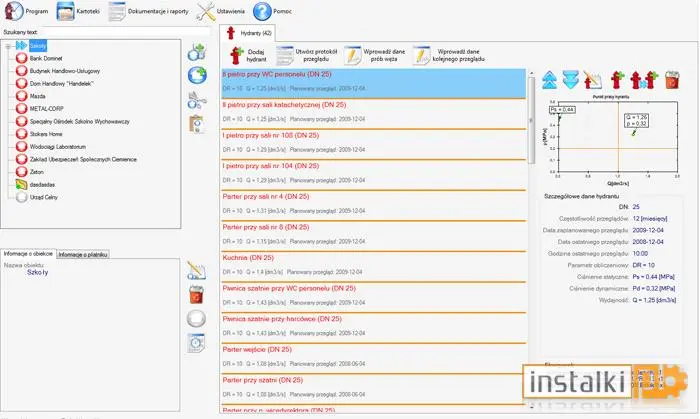Image resolution: width=700 pixels, height=419 pixels.
Task: Click Wprowadź dane prób węża
Action: pos(374,55)
